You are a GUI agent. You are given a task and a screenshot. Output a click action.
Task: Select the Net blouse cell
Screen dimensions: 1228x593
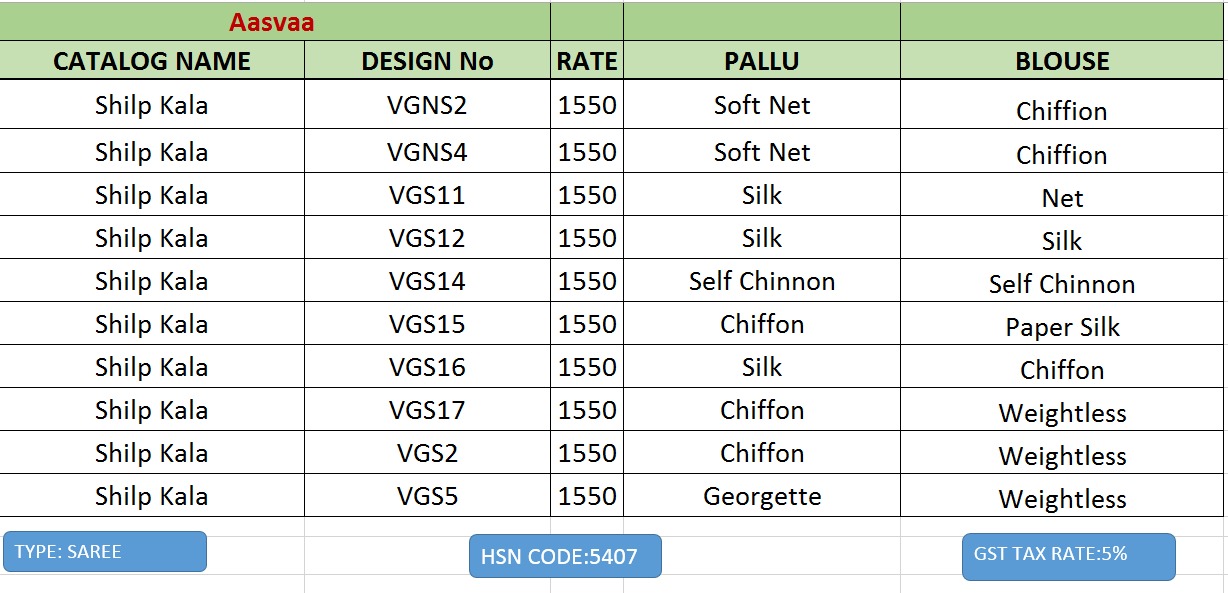1062,197
